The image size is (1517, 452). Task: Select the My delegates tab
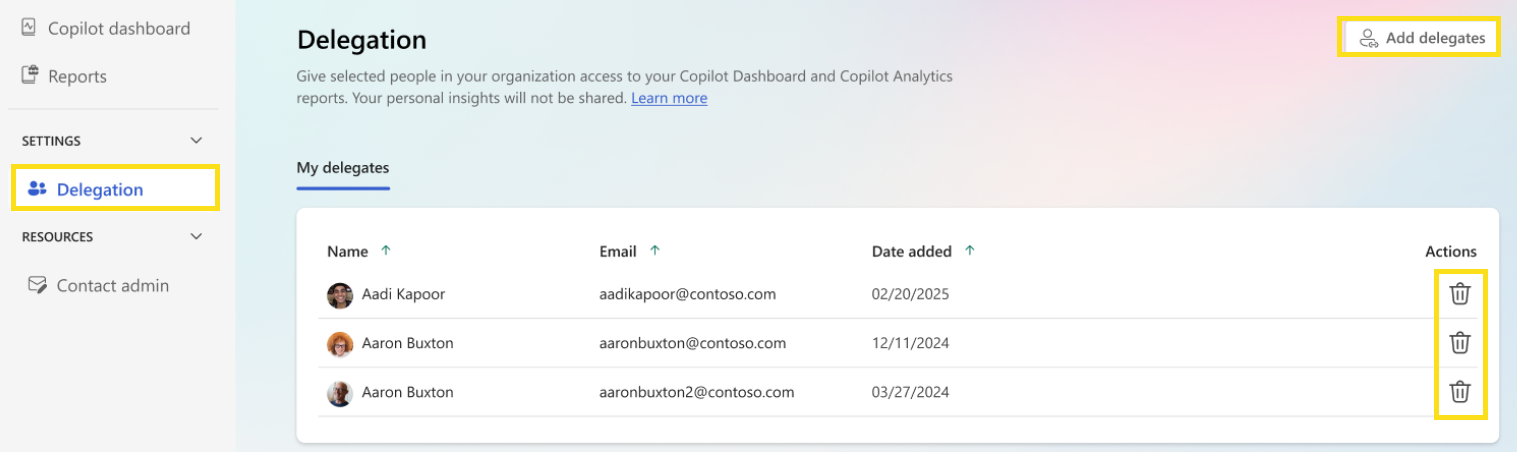pos(343,167)
